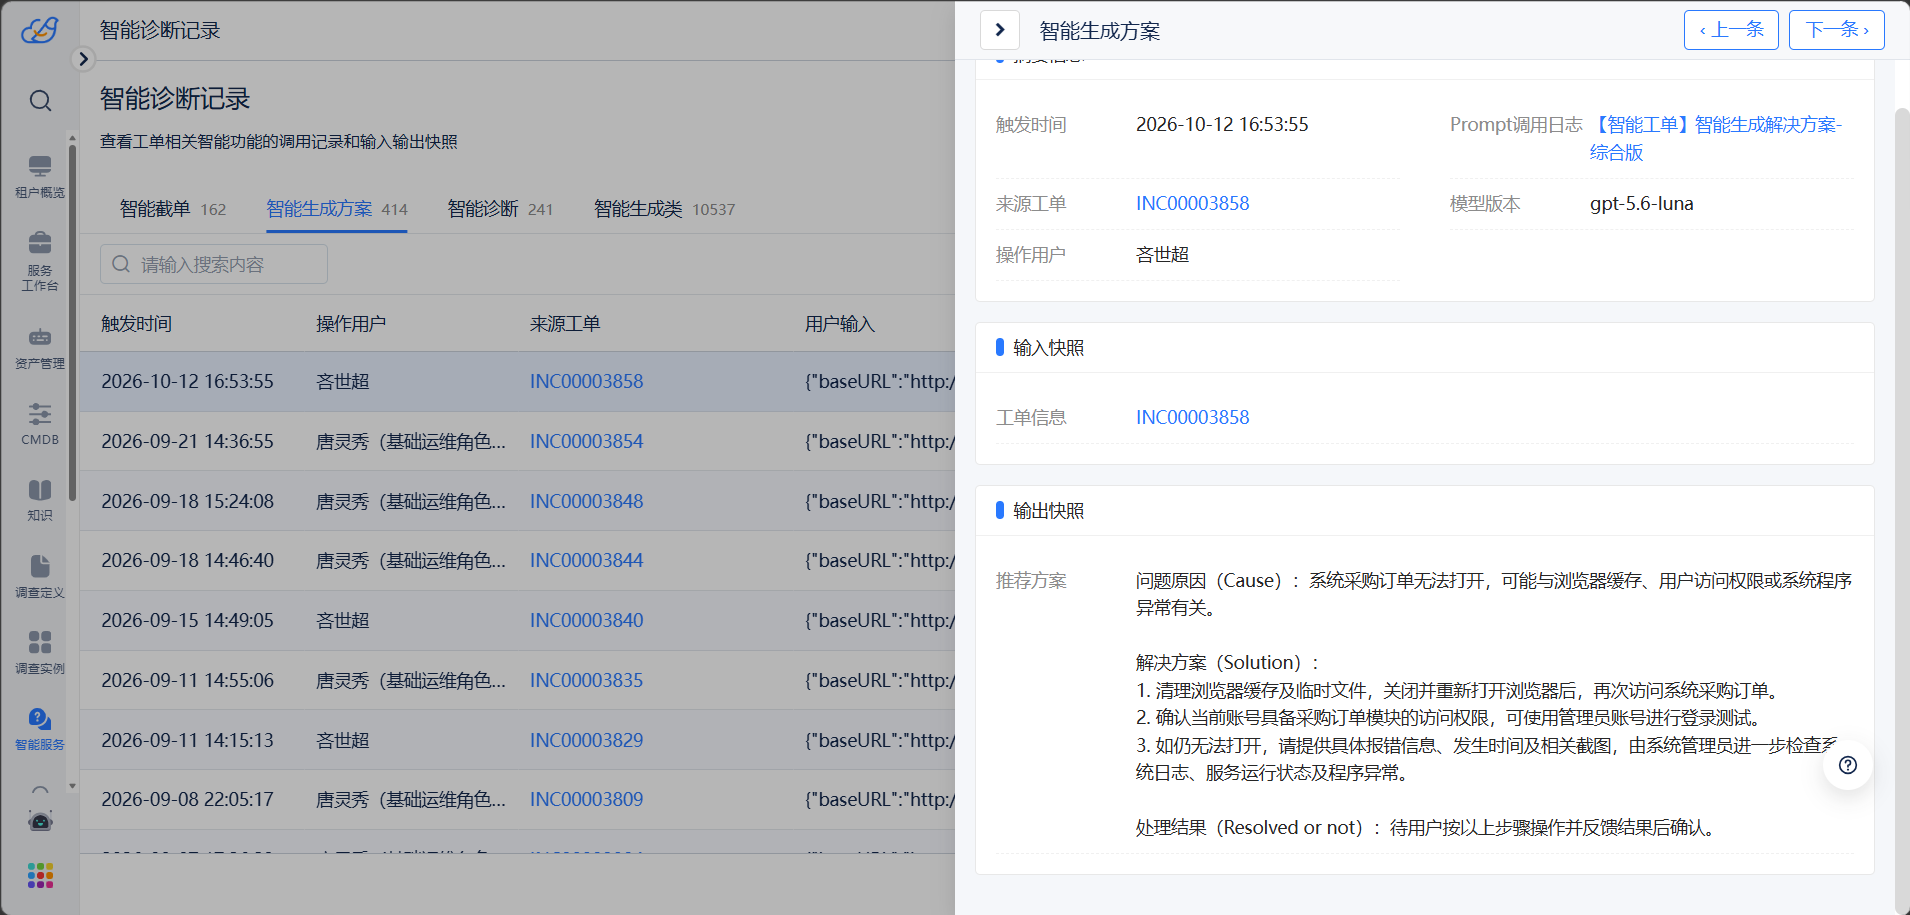Click the help question mark floating button

pyautogui.click(x=1848, y=765)
